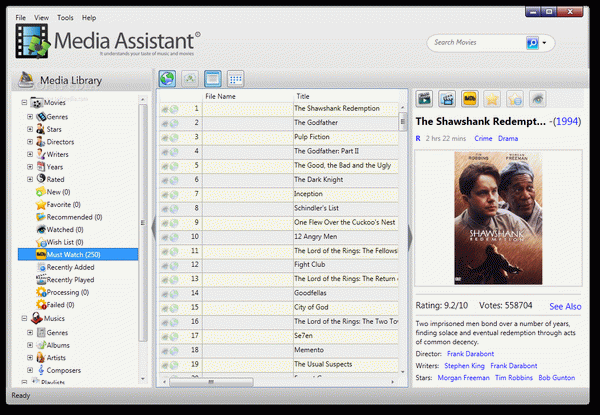Open the View menu

click(41, 18)
